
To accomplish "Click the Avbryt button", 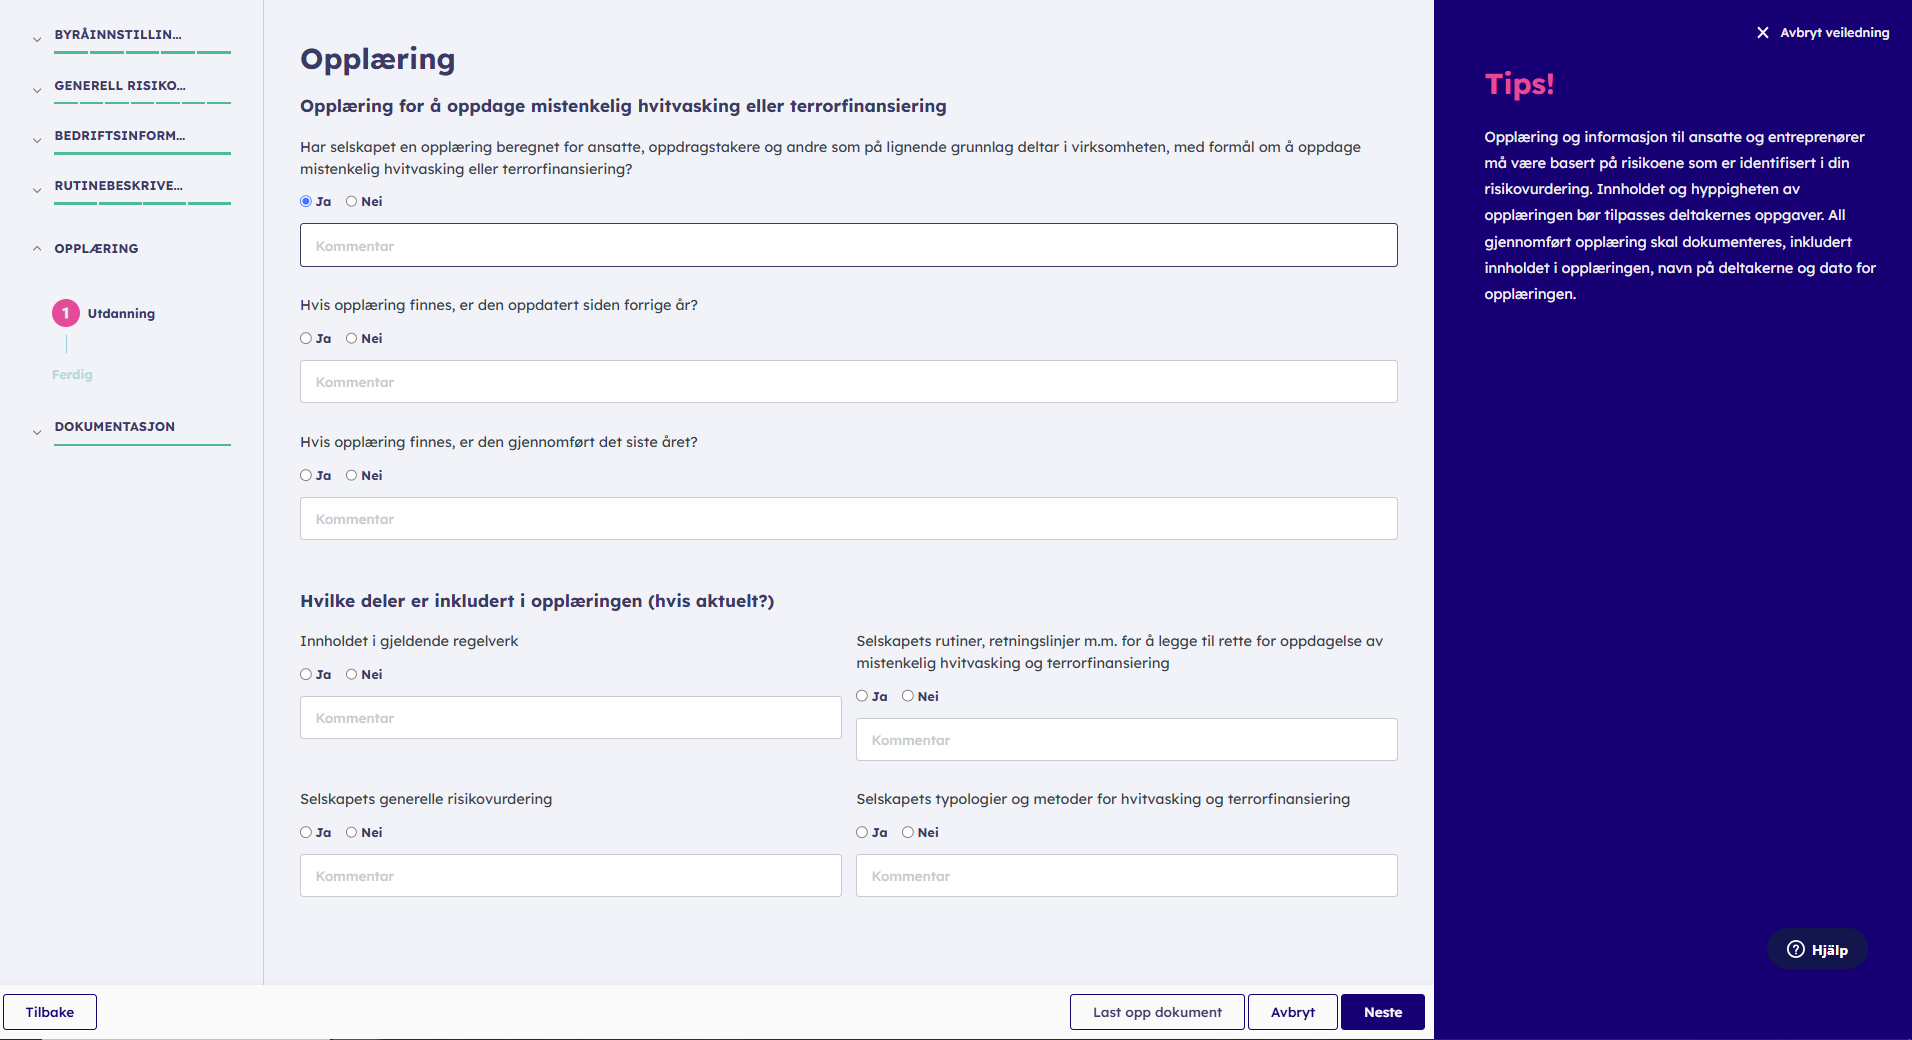I will pos(1293,1012).
